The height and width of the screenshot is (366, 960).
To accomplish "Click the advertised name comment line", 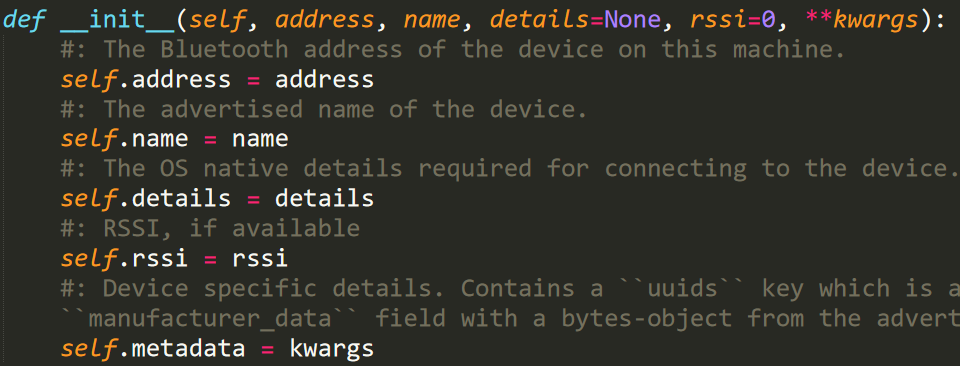I will [324, 109].
